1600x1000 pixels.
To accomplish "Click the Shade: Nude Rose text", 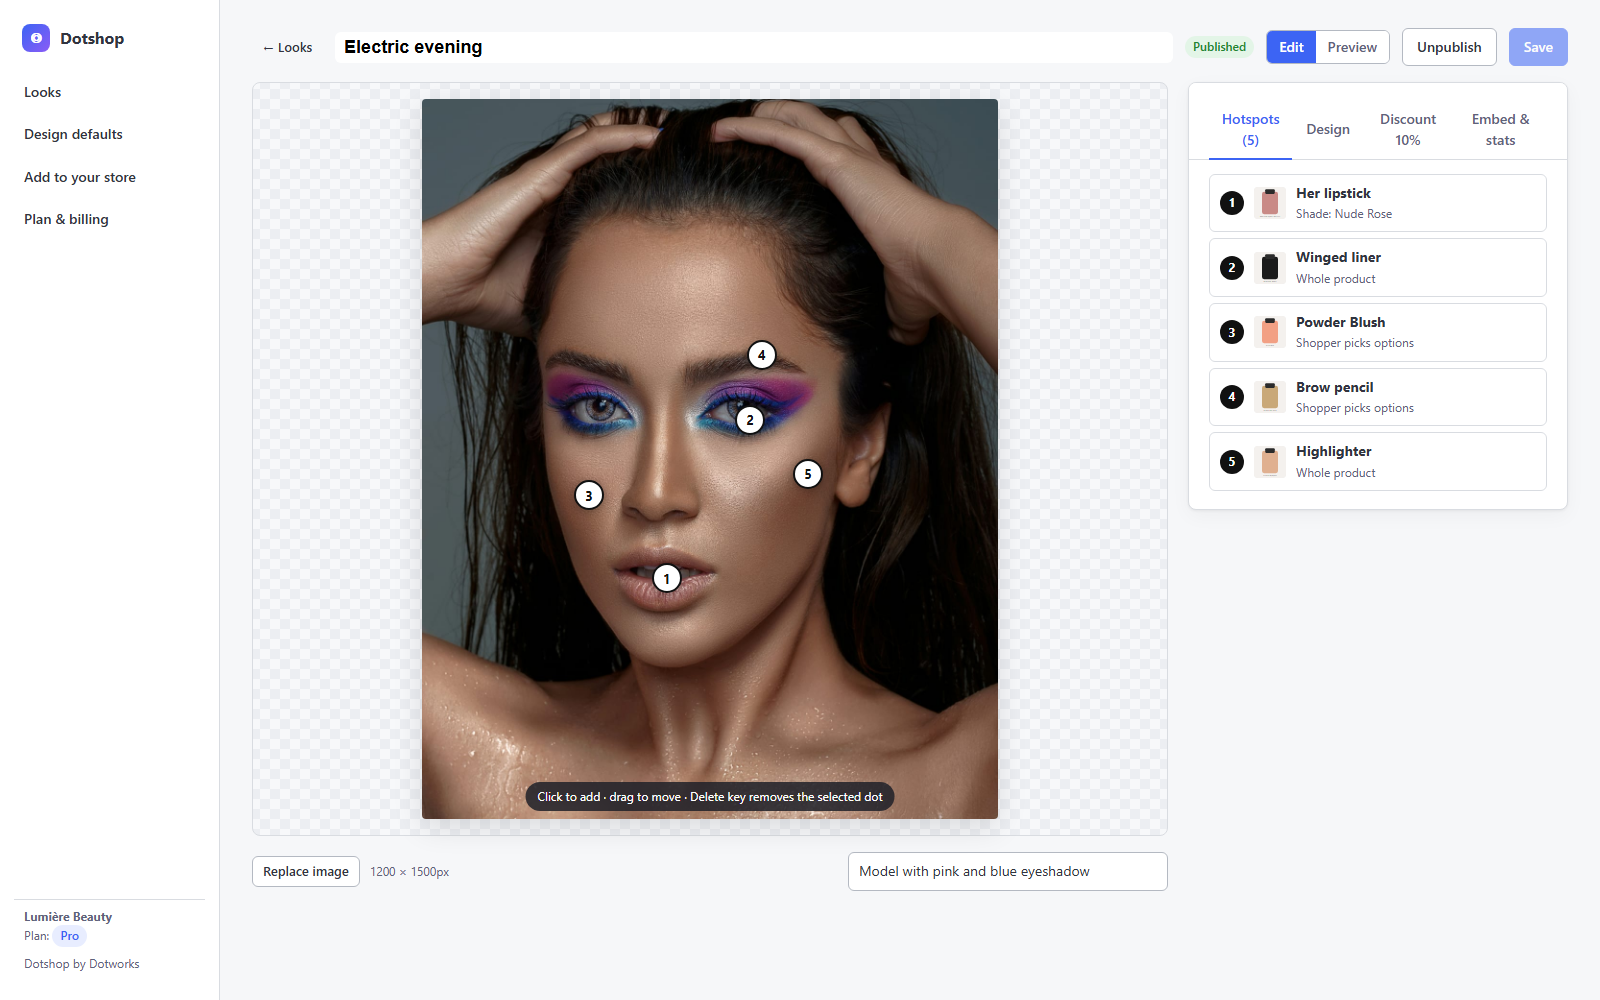I will click(1344, 214).
